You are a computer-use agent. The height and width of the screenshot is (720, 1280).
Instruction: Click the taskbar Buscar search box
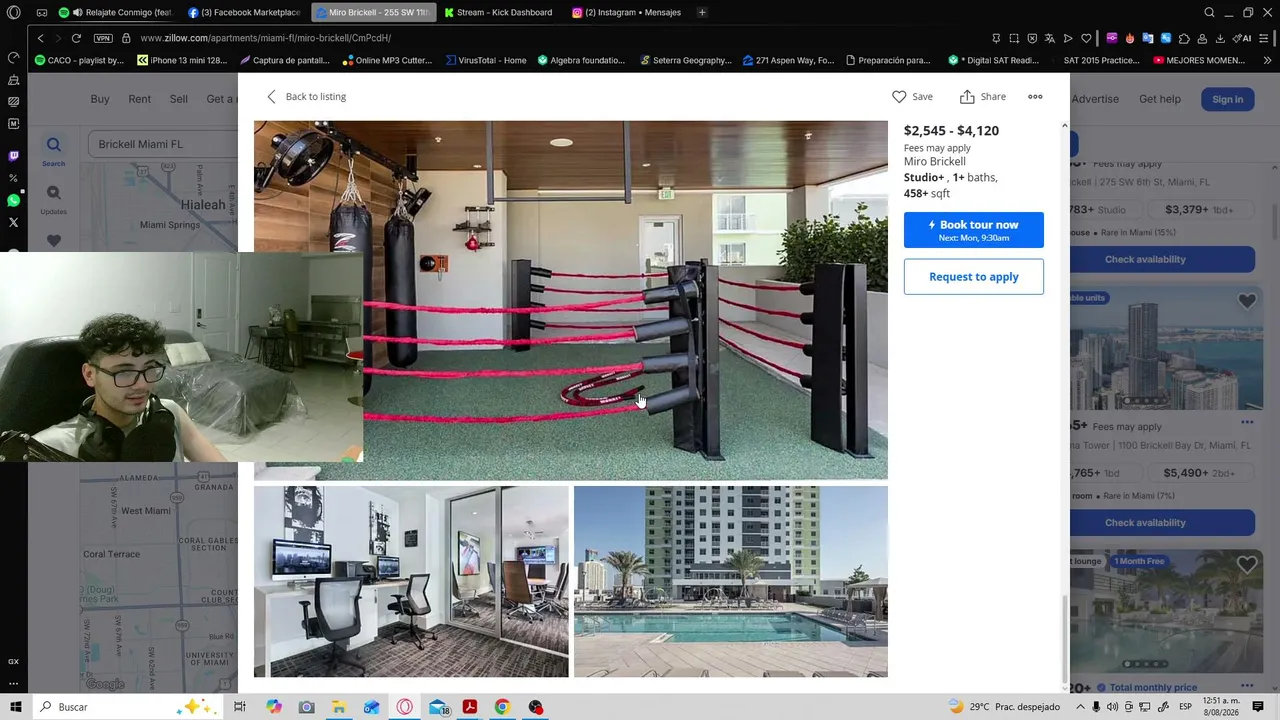127,707
